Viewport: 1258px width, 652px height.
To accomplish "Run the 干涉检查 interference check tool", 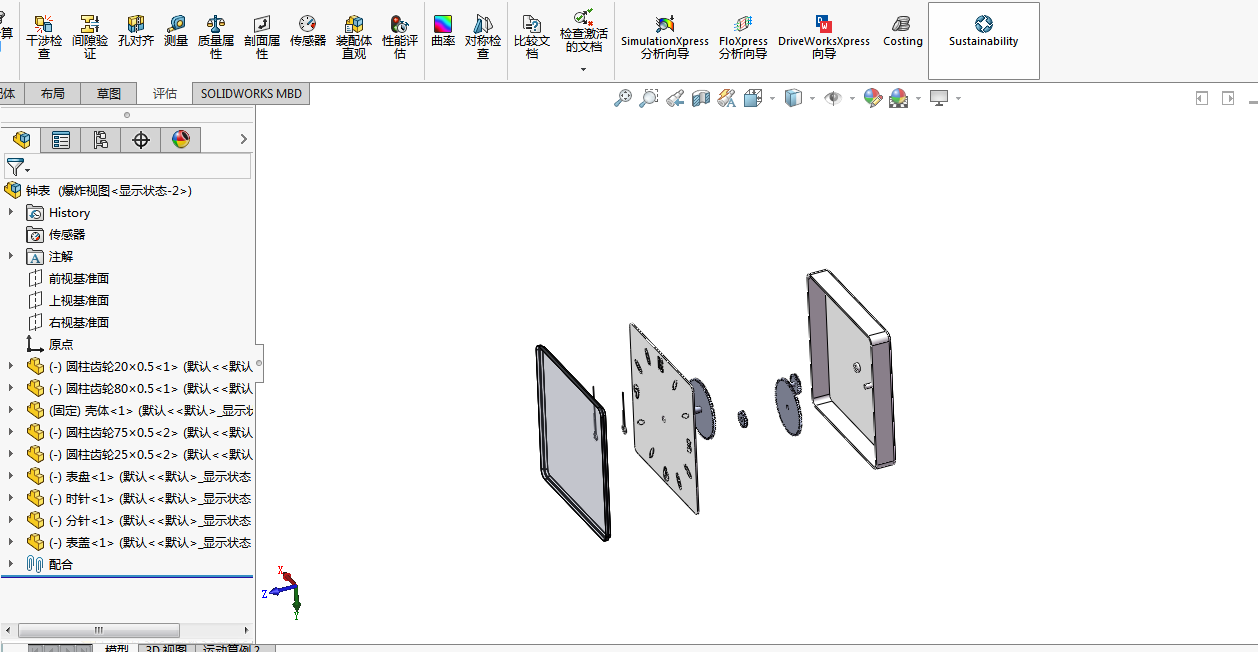I will pos(43,37).
